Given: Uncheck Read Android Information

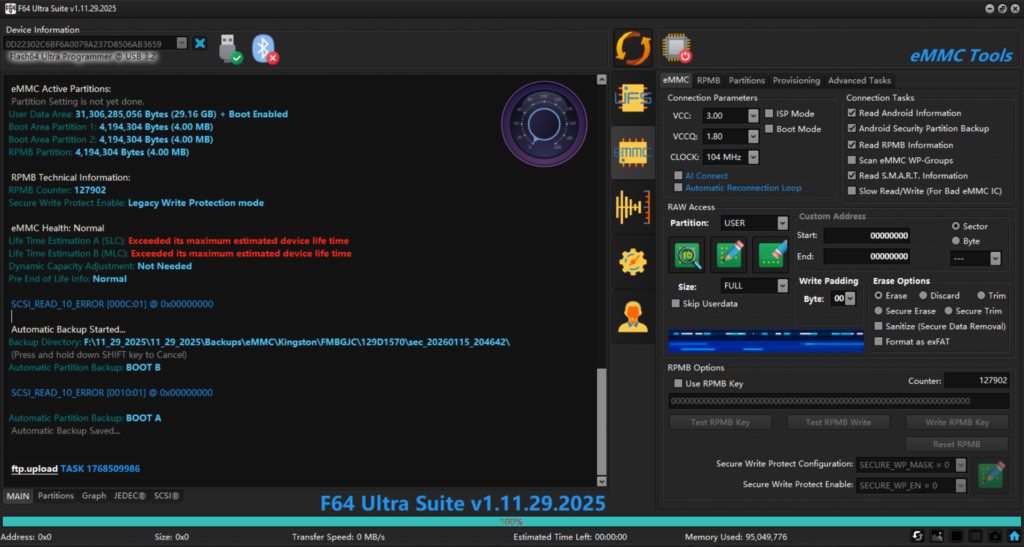Looking at the screenshot, I should pyautogui.click(x=852, y=113).
